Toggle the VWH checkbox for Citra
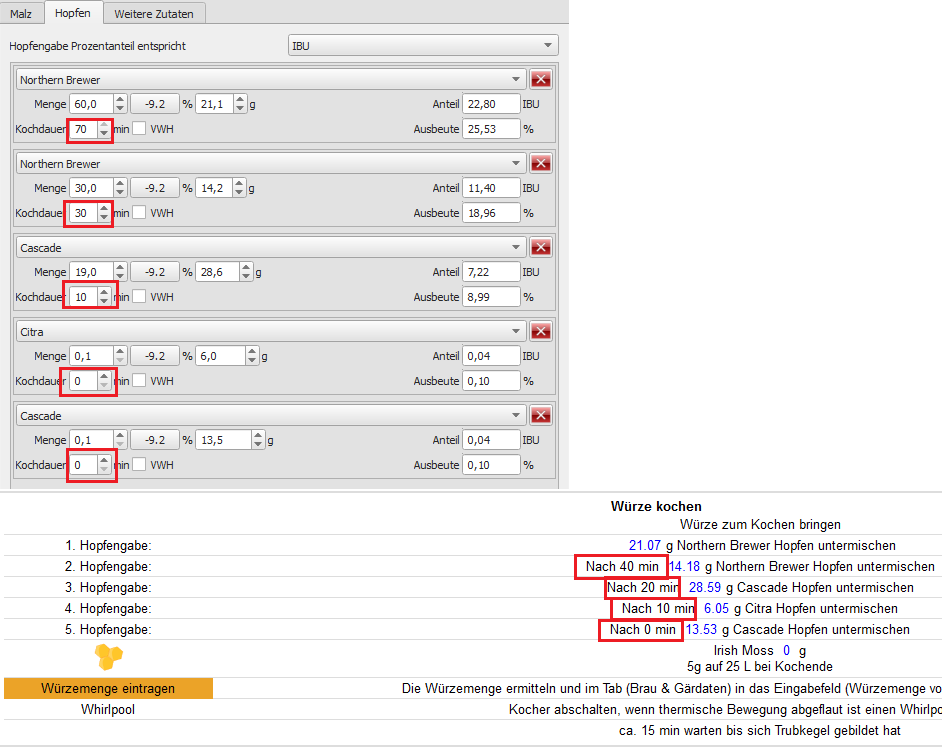The height and width of the screenshot is (748, 942). [139, 381]
